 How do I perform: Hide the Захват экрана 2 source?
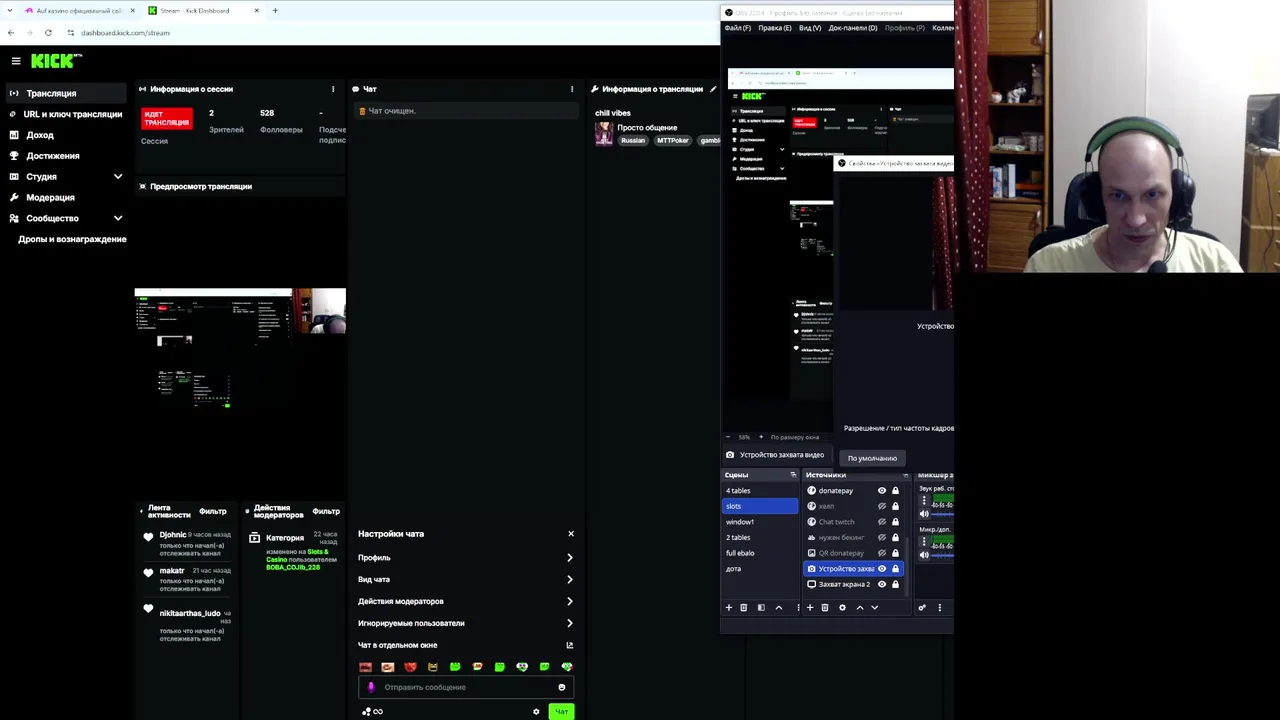tap(882, 584)
